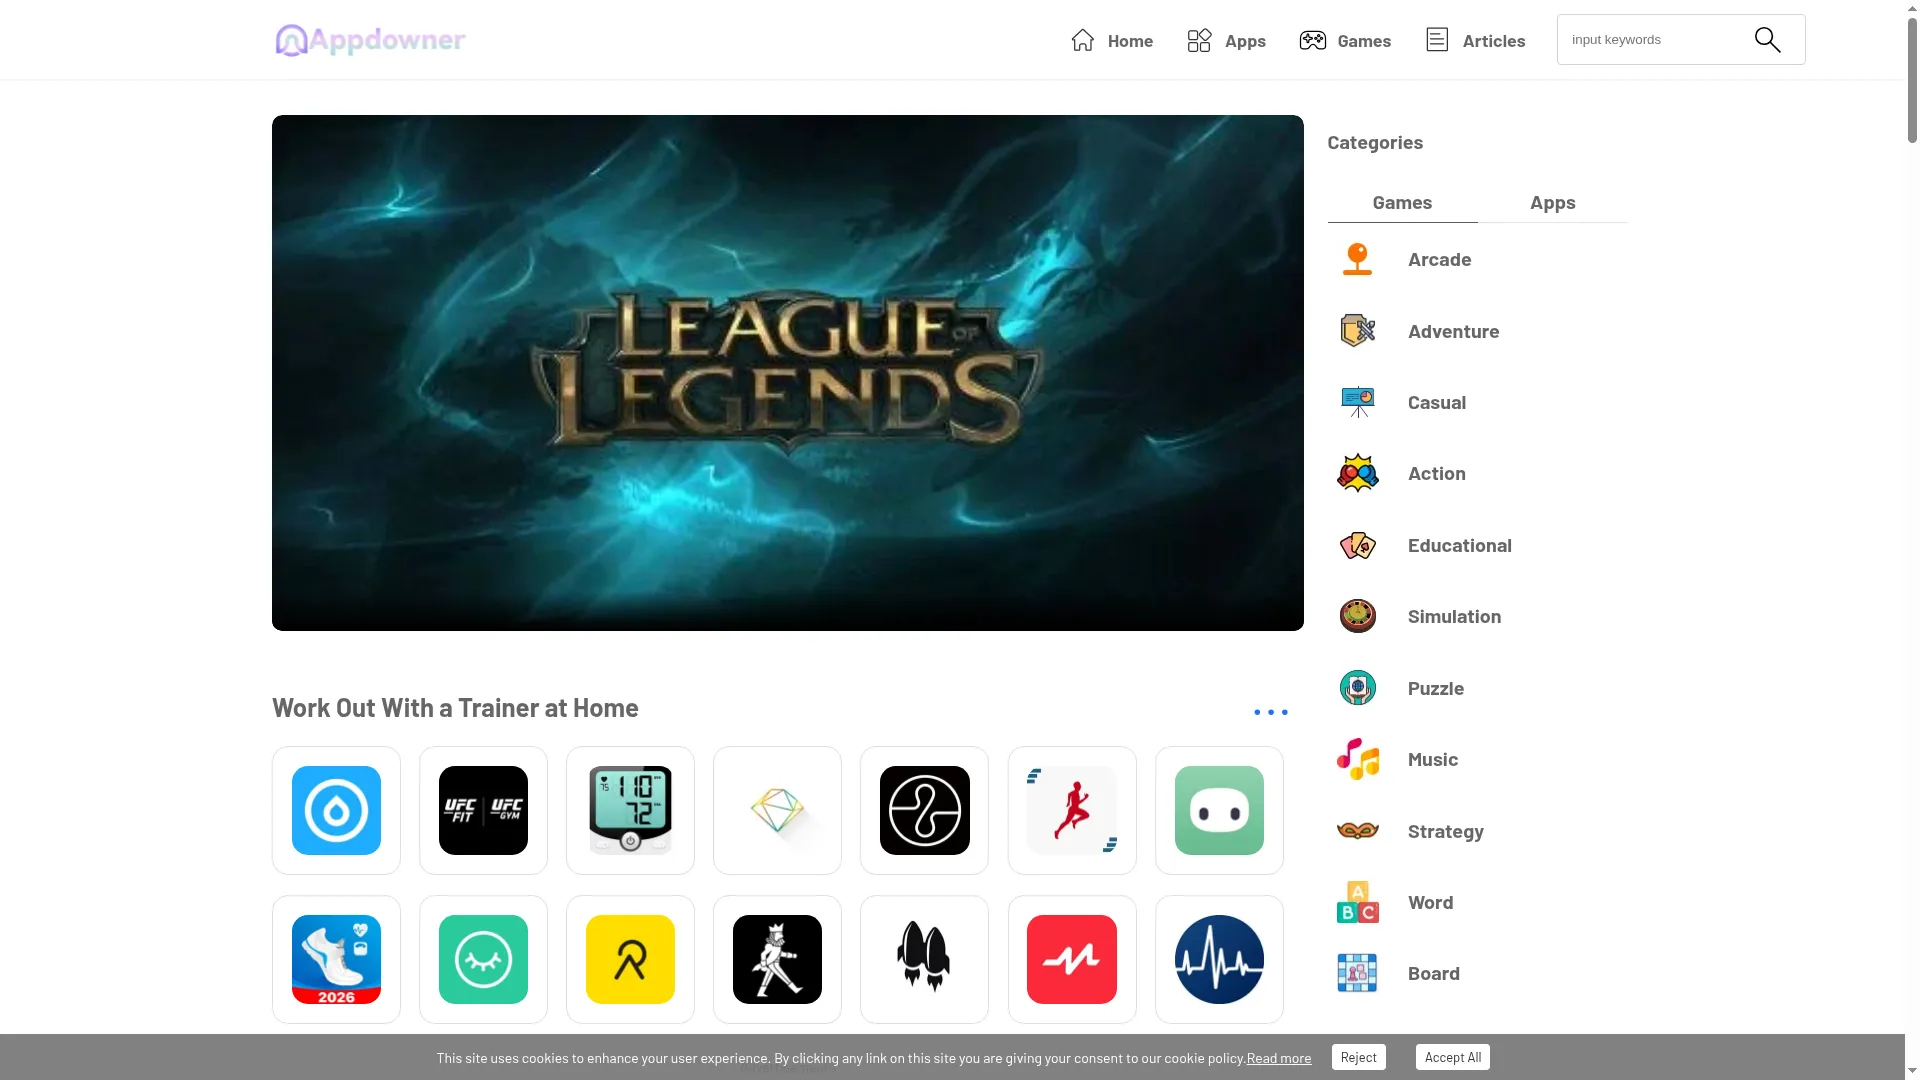This screenshot has height=1080, width=1920.
Task: Go to Home in the navigation bar
Action: (x=1111, y=40)
